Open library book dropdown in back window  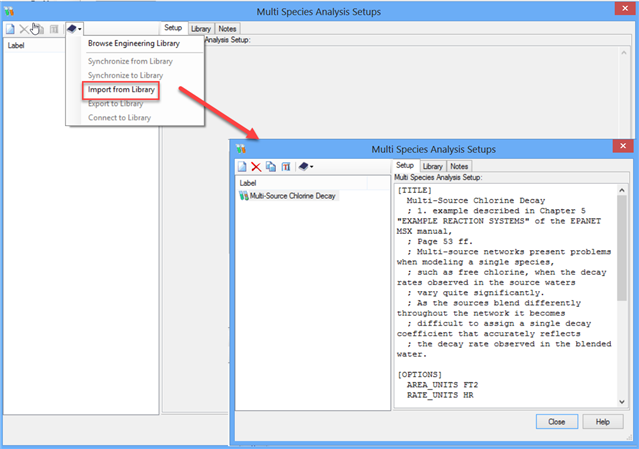[x=74, y=29]
